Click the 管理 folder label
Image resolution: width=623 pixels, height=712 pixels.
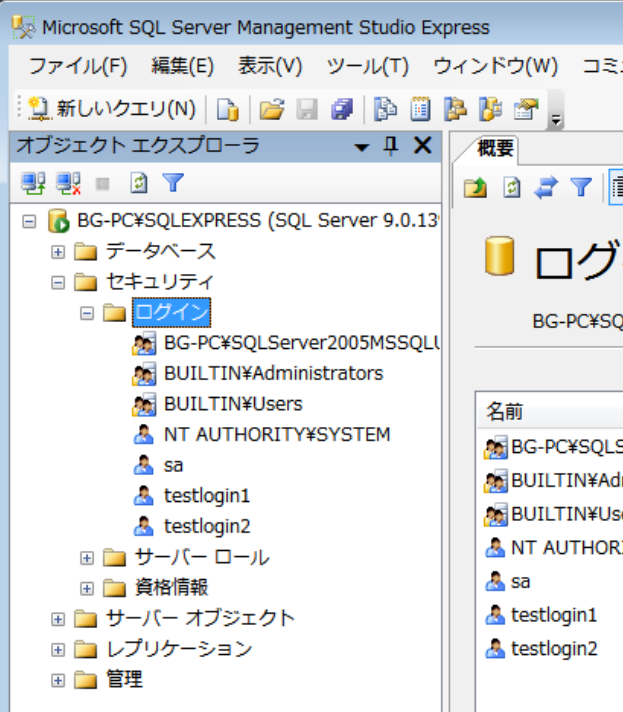[x=124, y=680]
